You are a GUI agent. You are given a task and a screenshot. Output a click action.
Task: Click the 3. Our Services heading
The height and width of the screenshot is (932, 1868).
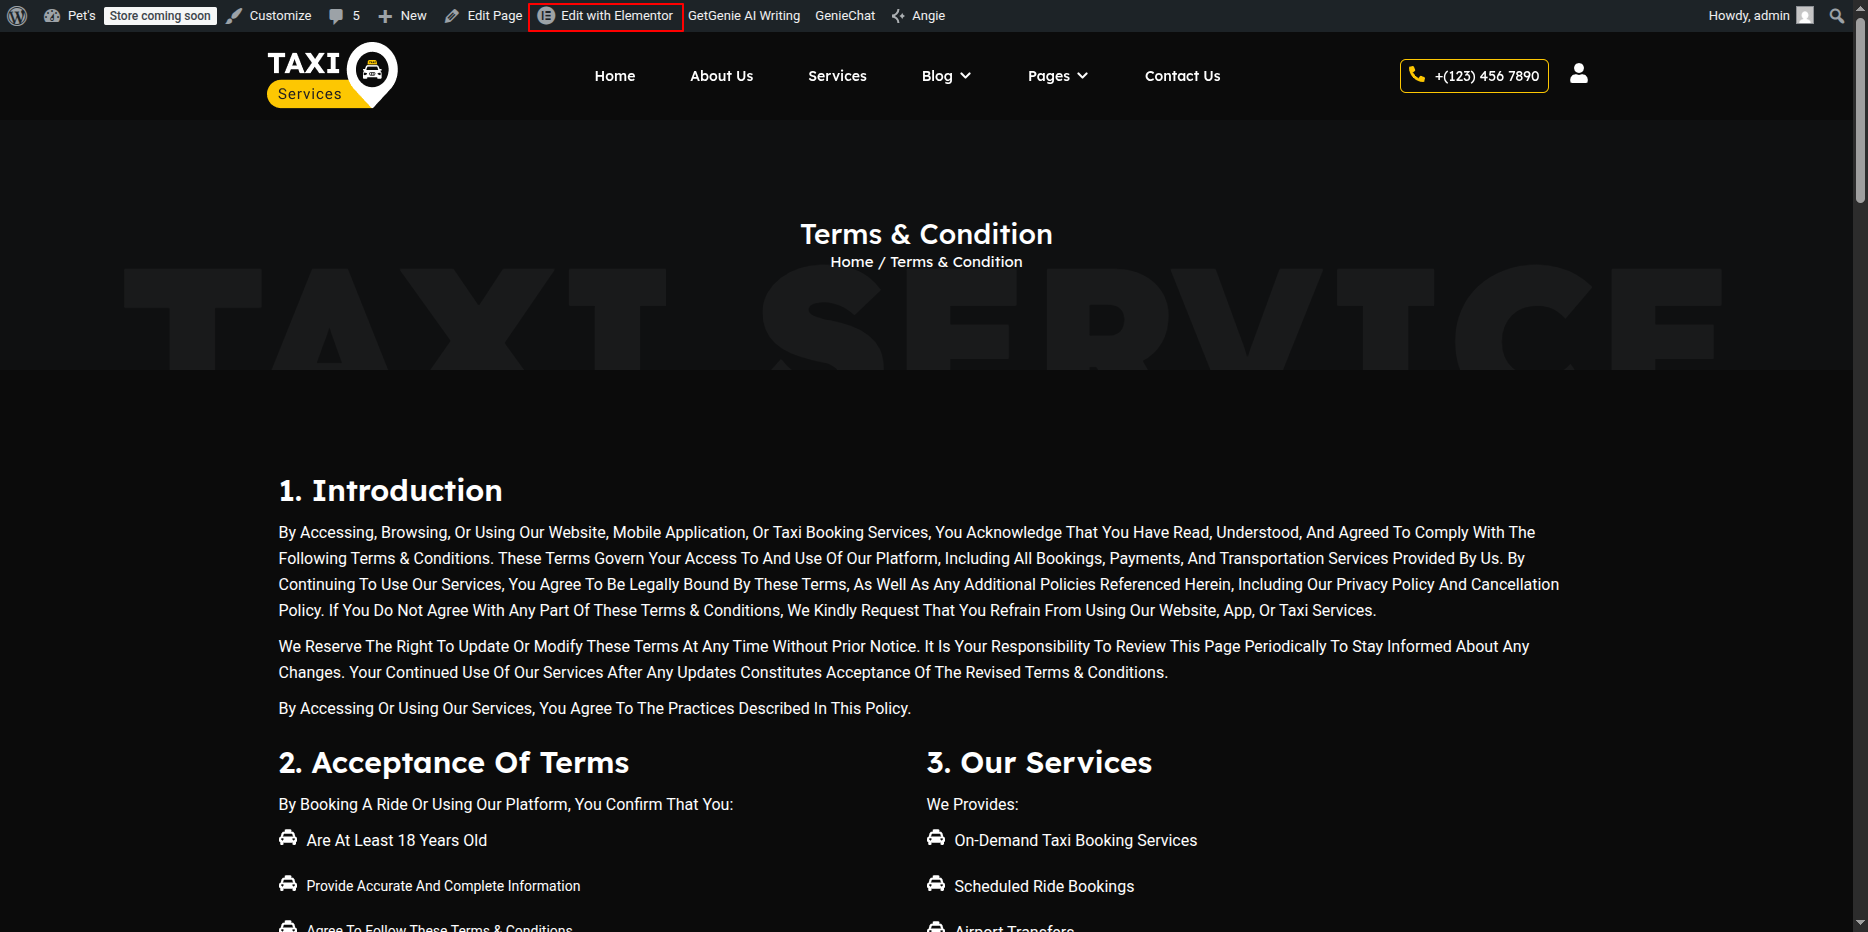[1039, 762]
